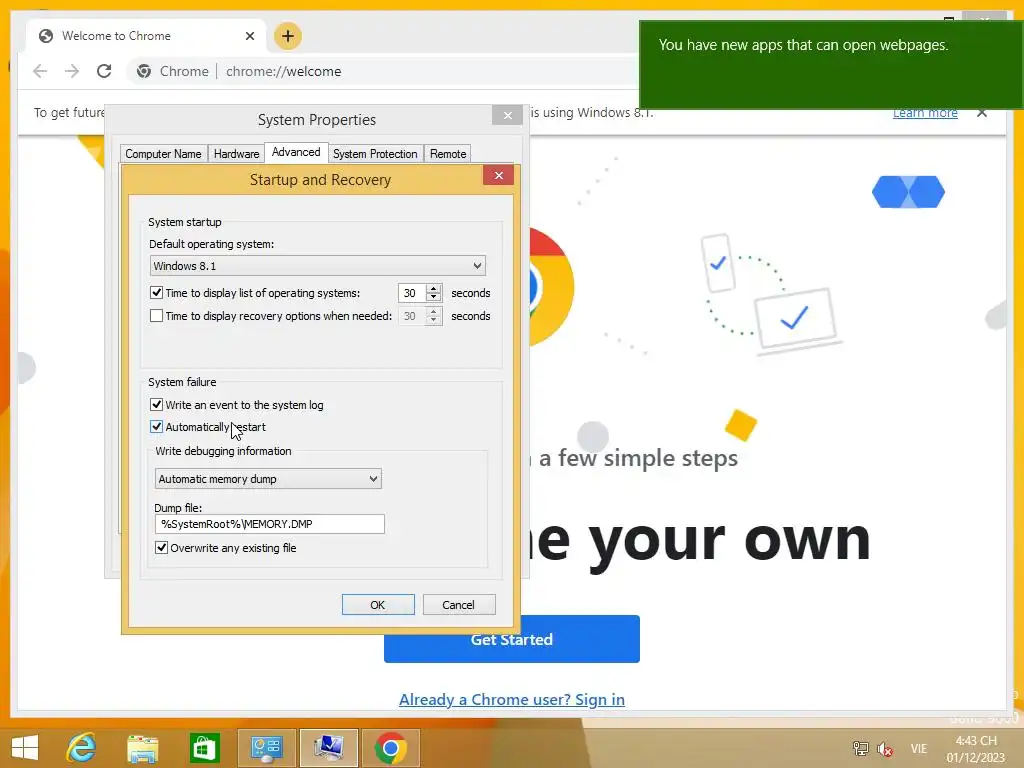1024x768 pixels.
Task: Click Already a Chrome user? Sign in
Action: (x=511, y=699)
